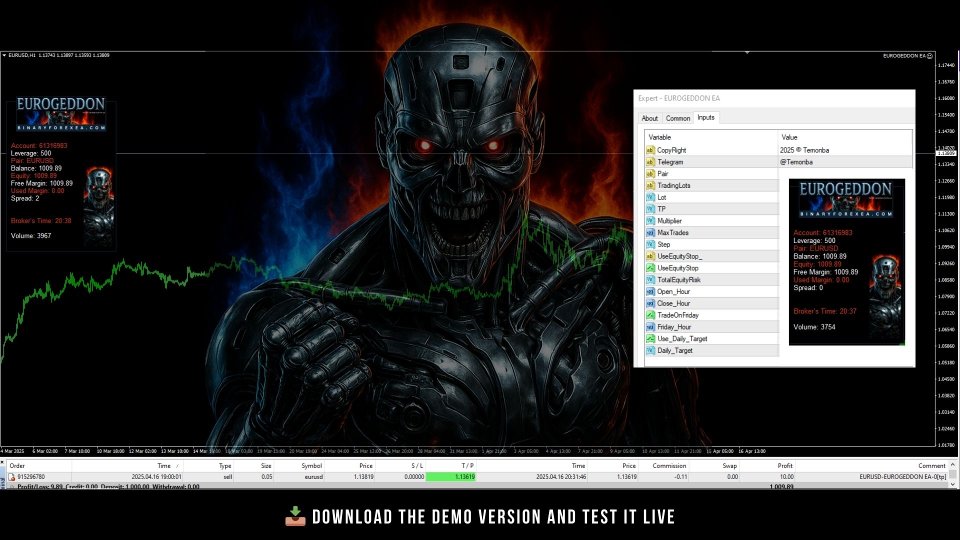The height and width of the screenshot is (540, 960).
Task: Select the CopyRight value '2025 © Temonba'
Action: pyautogui.click(x=804, y=150)
